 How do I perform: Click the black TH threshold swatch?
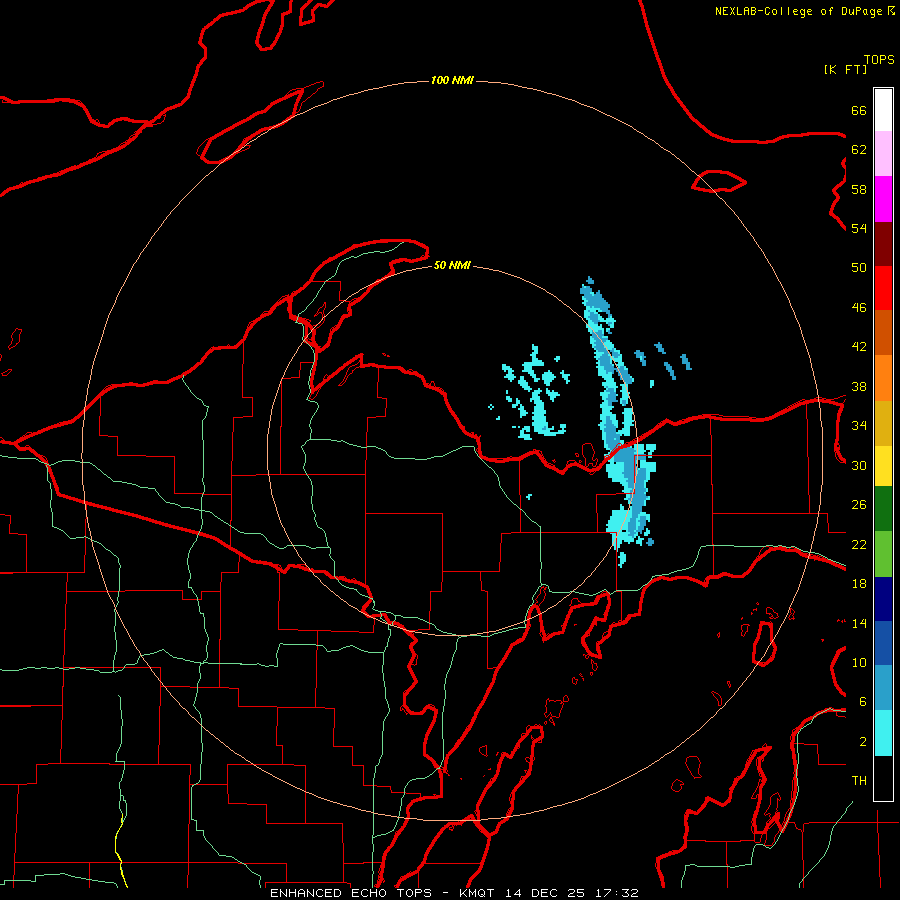tap(883, 778)
